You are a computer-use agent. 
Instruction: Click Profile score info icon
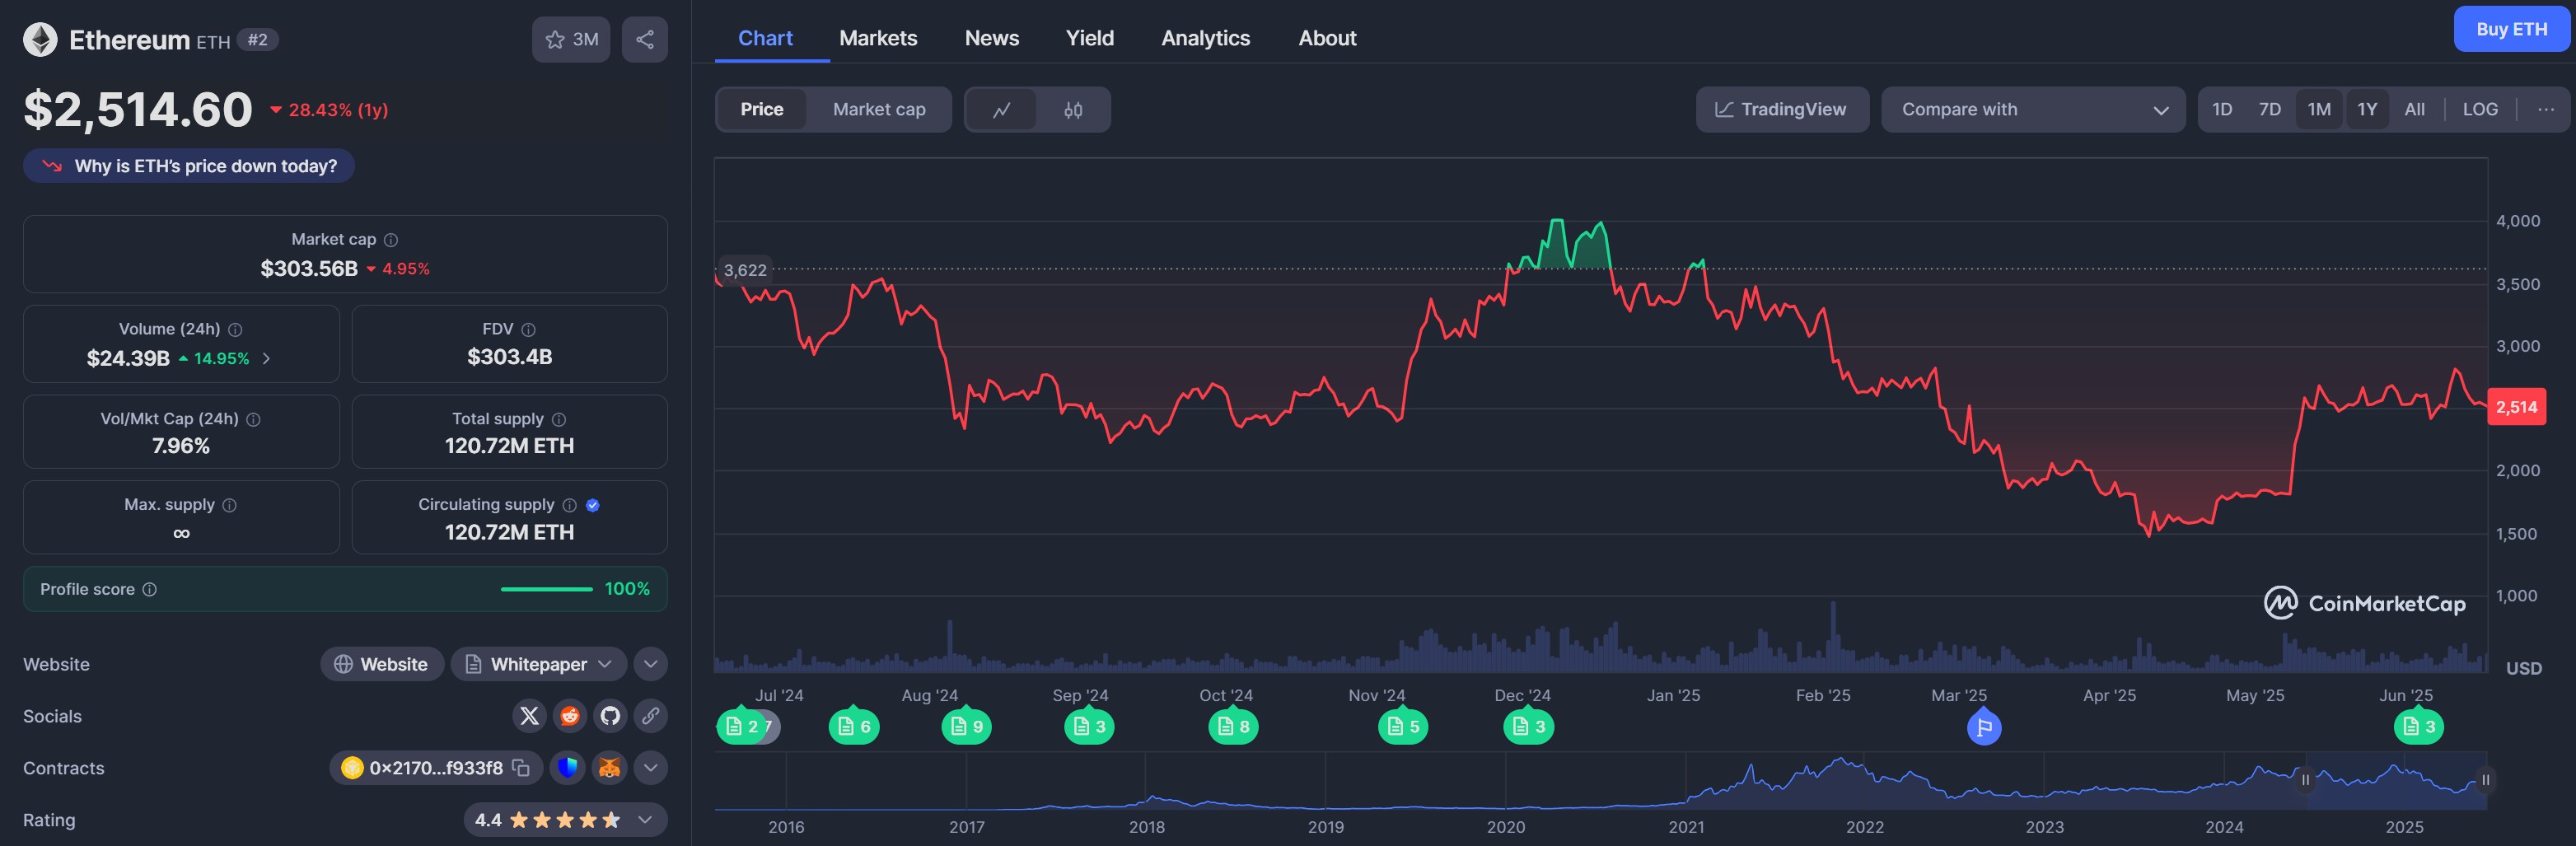pos(149,590)
